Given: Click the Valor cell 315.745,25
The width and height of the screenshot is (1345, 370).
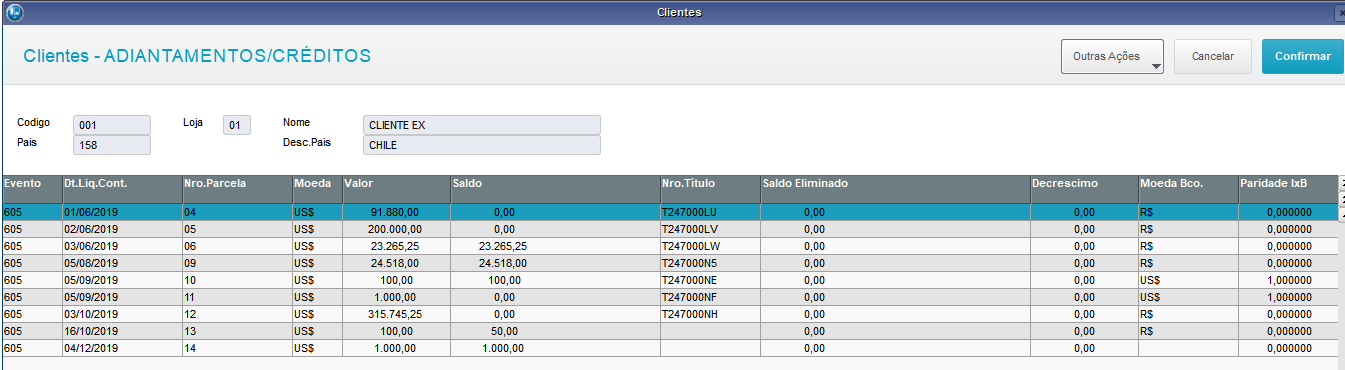Looking at the screenshot, I should pos(396,313).
